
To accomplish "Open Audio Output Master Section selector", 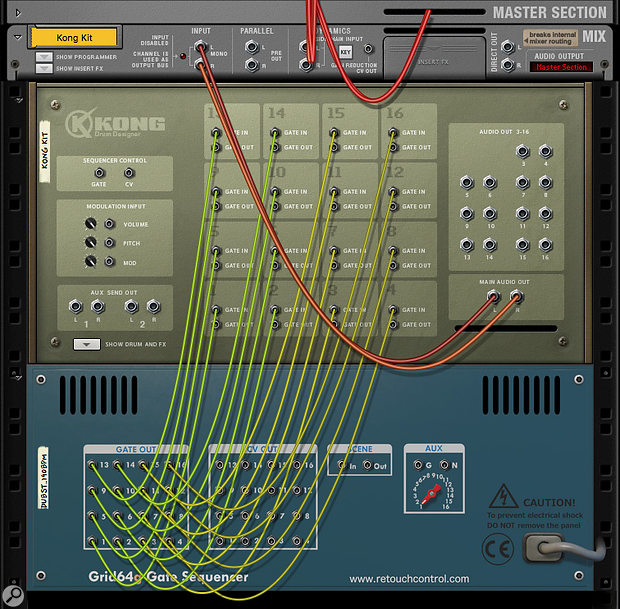I will click(x=561, y=67).
